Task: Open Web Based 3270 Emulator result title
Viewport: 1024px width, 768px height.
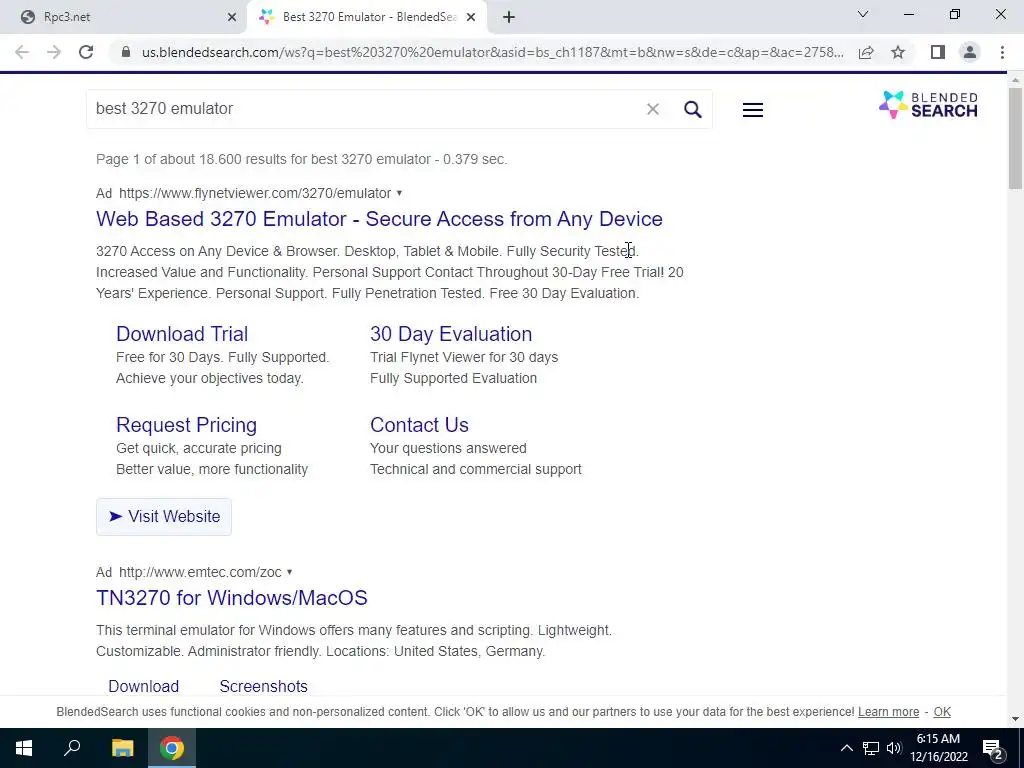Action: [x=379, y=219]
